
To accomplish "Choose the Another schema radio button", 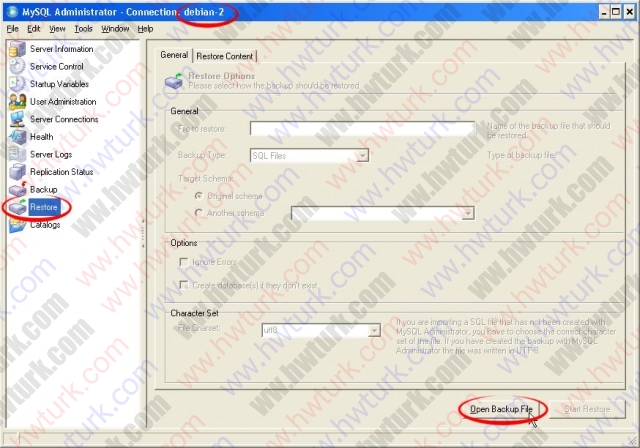I will pyautogui.click(x=199, y=213).
